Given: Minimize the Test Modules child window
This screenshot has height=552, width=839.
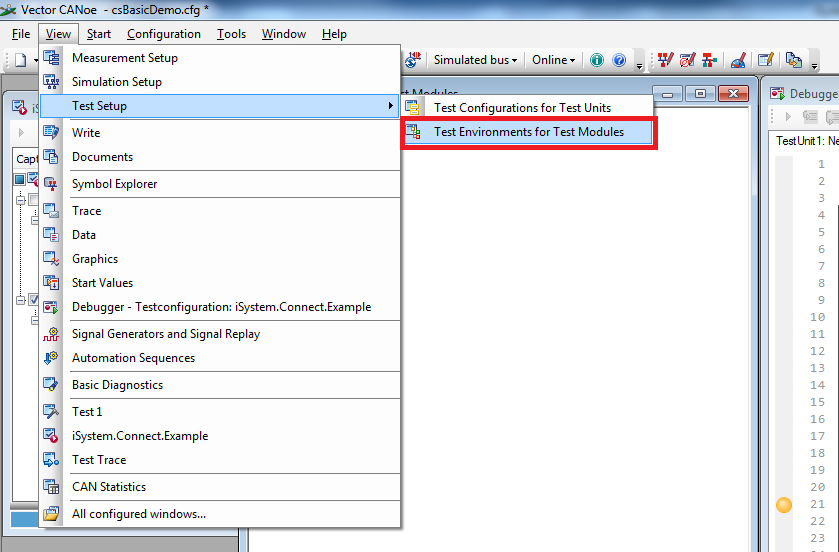Looking at the screenshot, I should tap(667, 94).
